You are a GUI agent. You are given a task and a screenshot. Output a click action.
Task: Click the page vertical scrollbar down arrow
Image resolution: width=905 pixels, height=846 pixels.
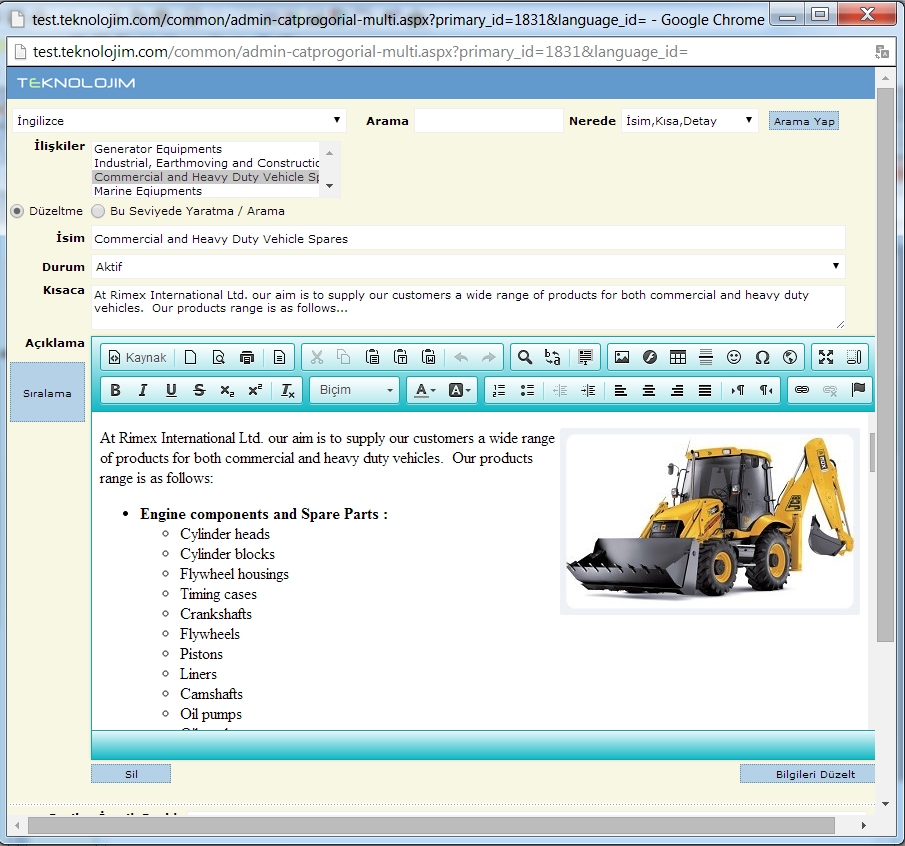click(885, 804)
